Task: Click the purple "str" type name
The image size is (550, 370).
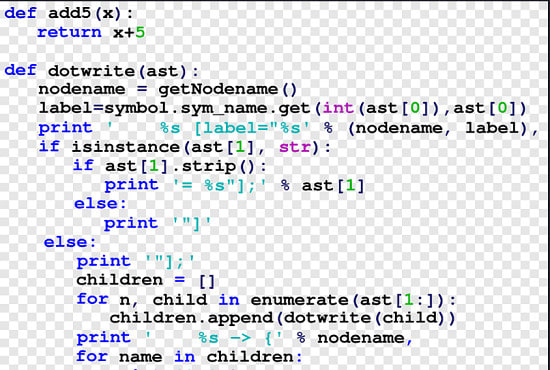Action: pyautogui.click(x=295, y=147)
